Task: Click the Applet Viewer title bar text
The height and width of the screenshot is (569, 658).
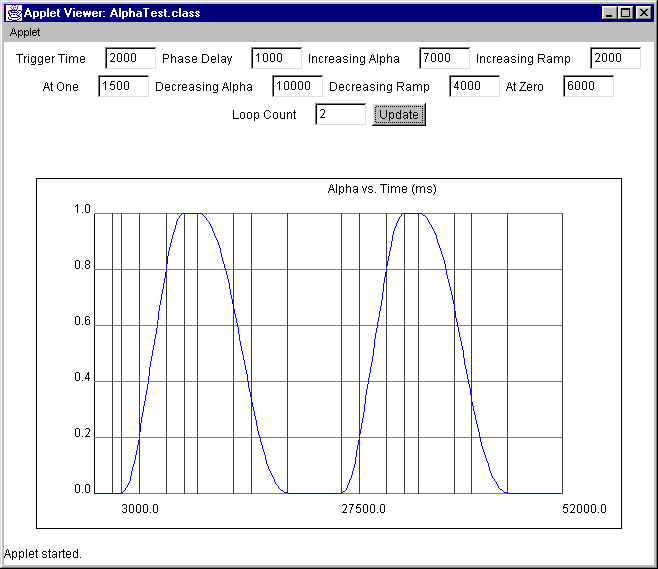Action: [x=112, y=13]
